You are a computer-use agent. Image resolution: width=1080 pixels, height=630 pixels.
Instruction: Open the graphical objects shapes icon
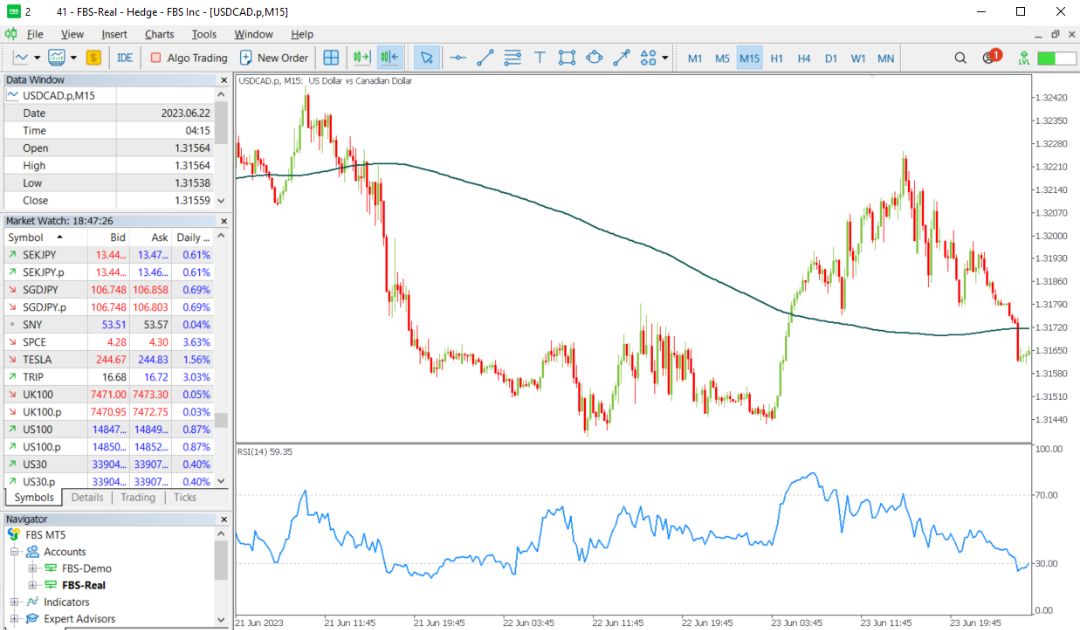(x=648, y=58)
